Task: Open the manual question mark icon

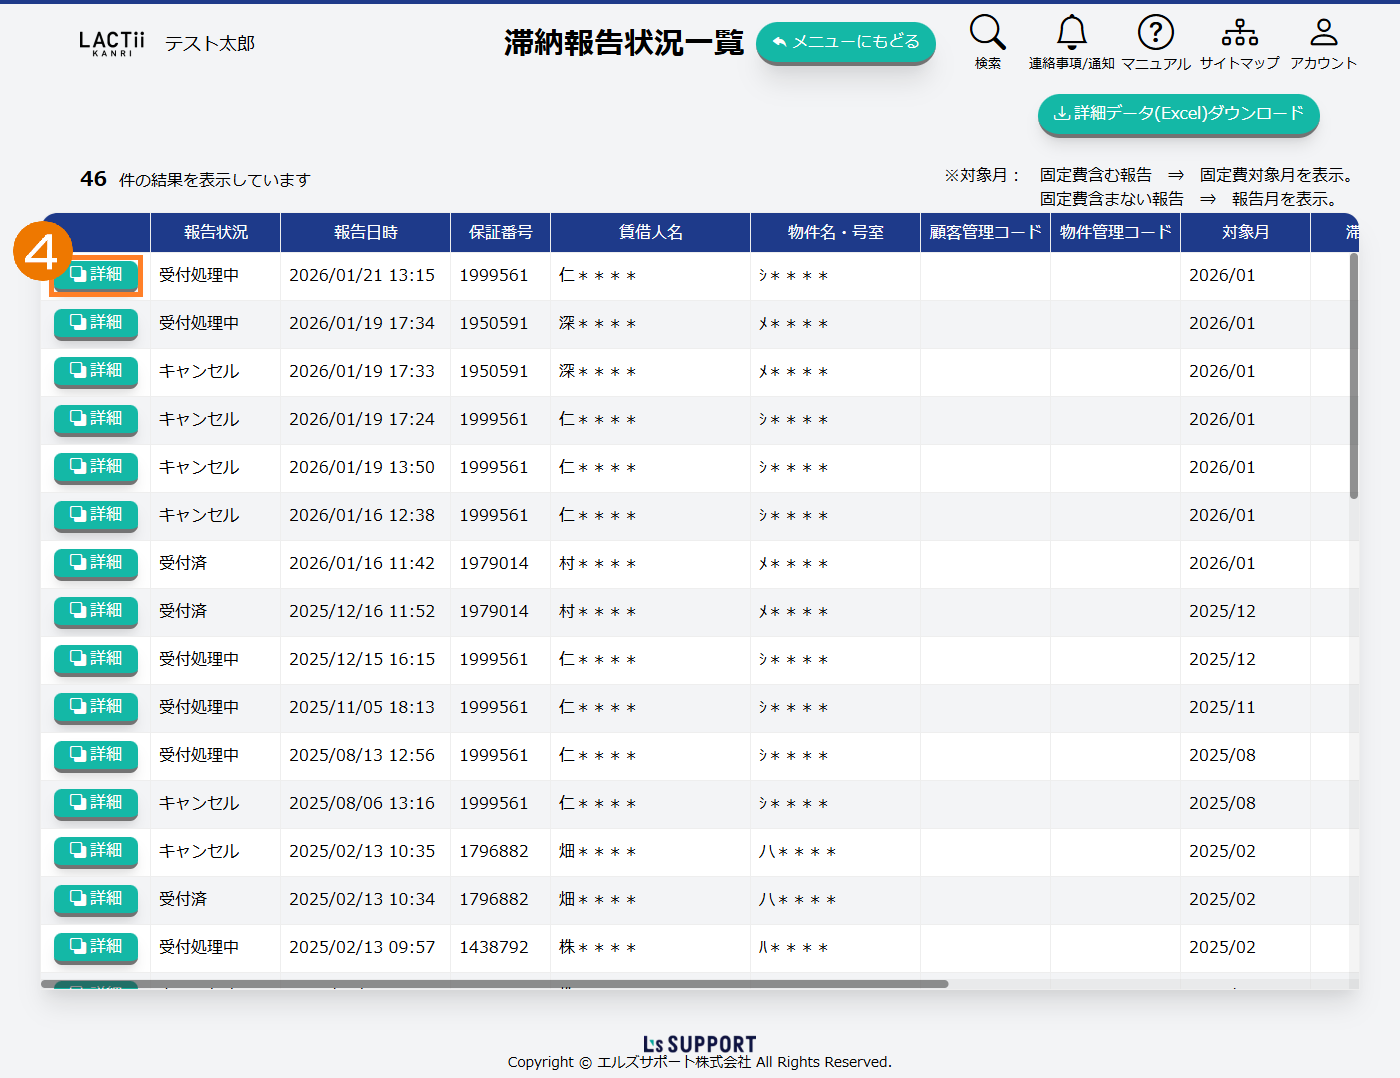Action: (1155, 33)
